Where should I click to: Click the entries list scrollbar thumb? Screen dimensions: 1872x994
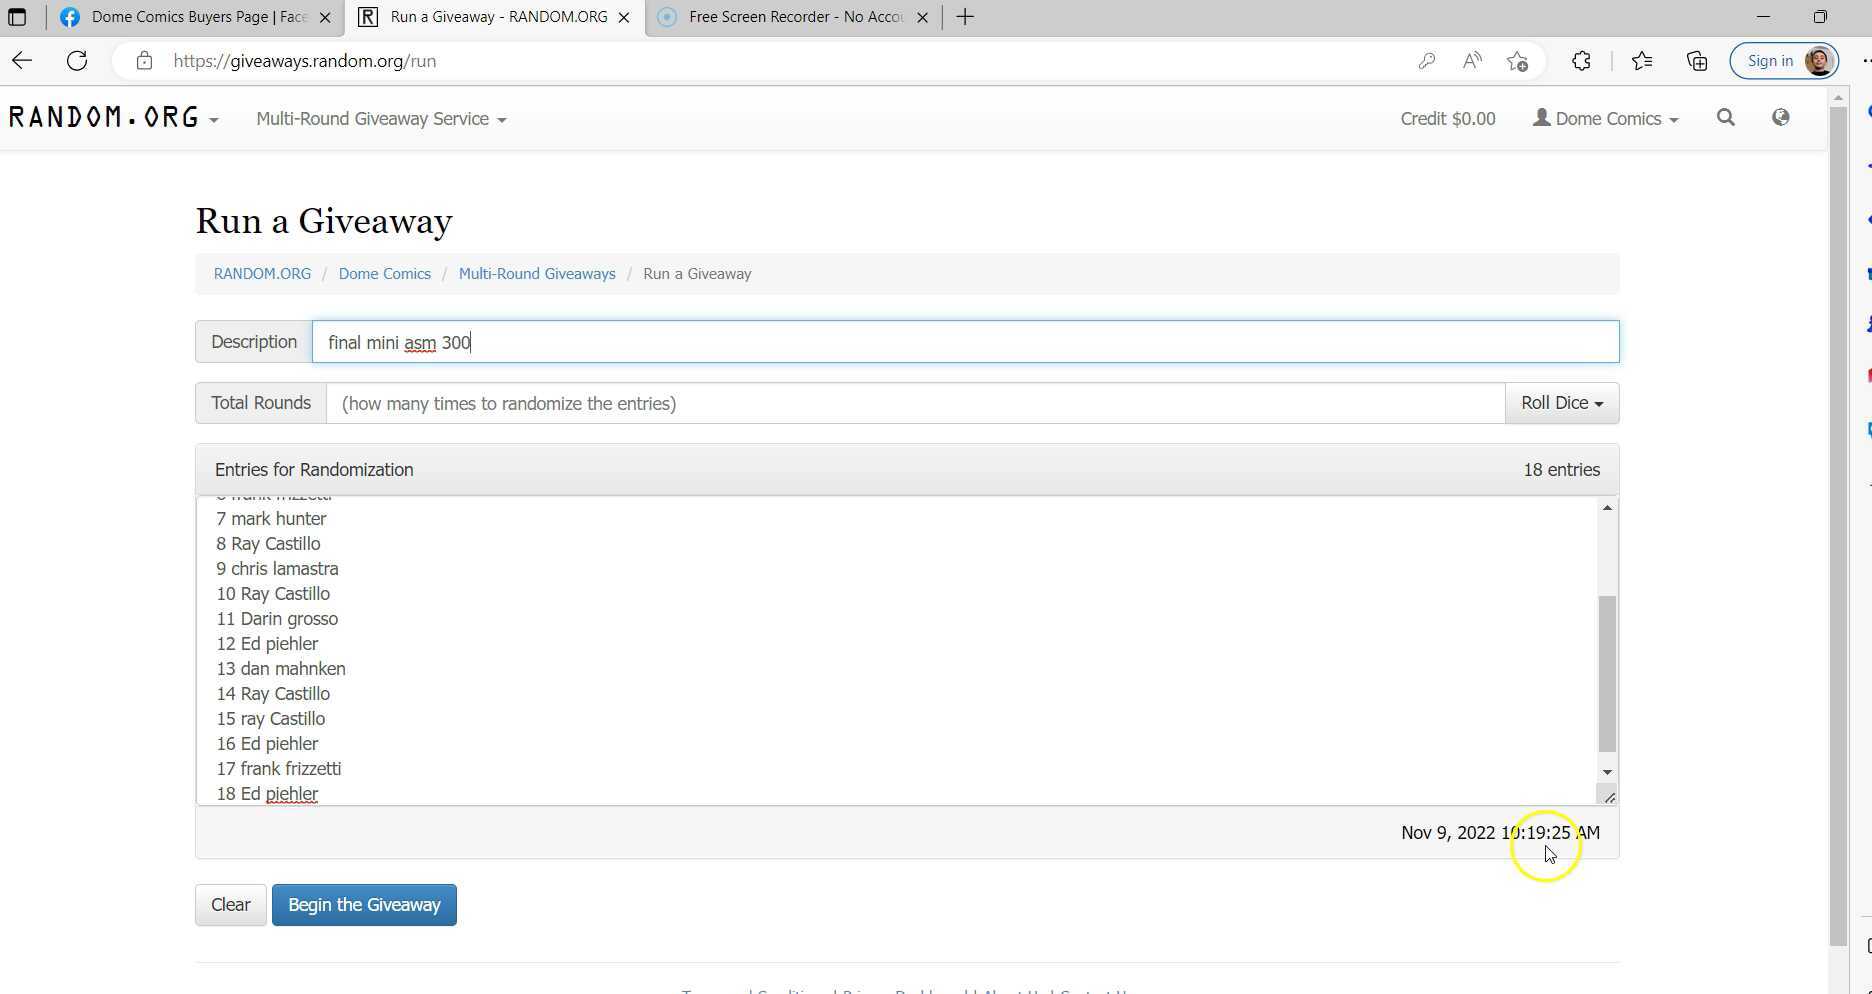(1607, 673)
